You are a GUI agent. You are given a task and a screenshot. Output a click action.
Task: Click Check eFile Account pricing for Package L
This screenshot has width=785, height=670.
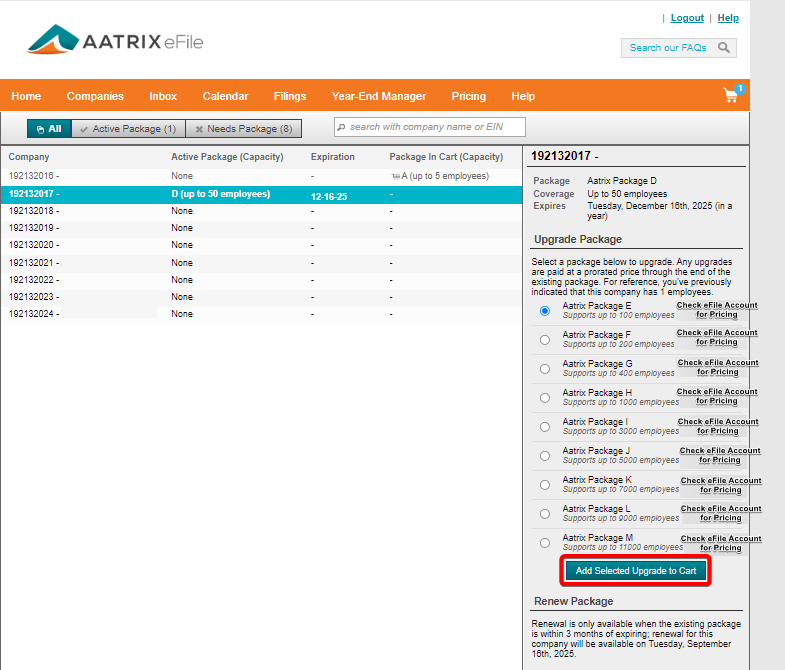click(721, 513)
